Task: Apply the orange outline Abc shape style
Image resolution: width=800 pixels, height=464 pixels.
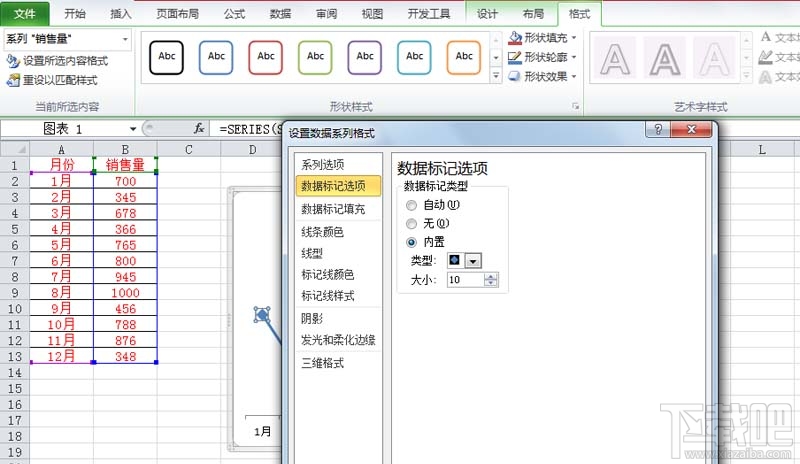Action: 463,57
